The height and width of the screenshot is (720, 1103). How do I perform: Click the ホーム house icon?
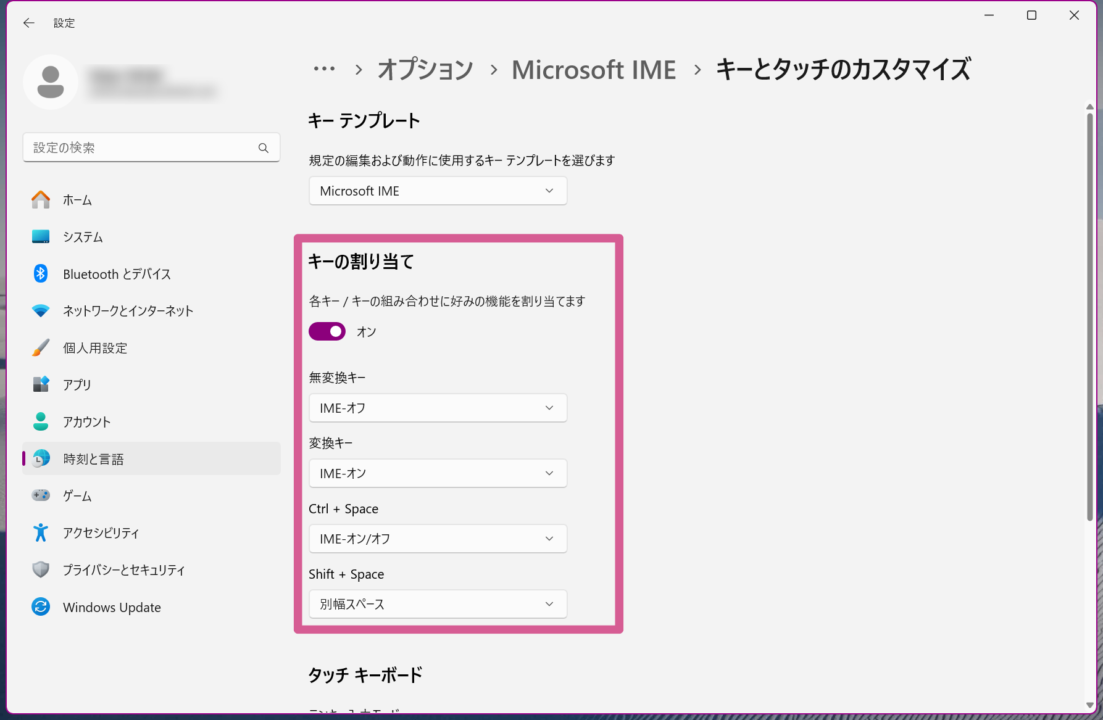tap(41, 200)
